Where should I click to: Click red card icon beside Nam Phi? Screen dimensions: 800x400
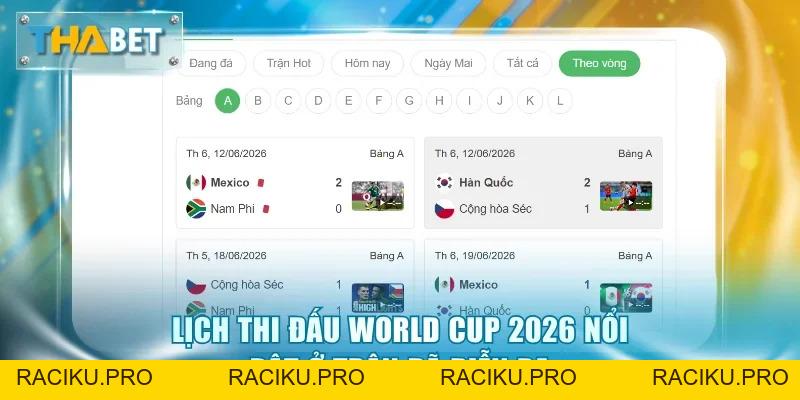(x=266, y=209)
